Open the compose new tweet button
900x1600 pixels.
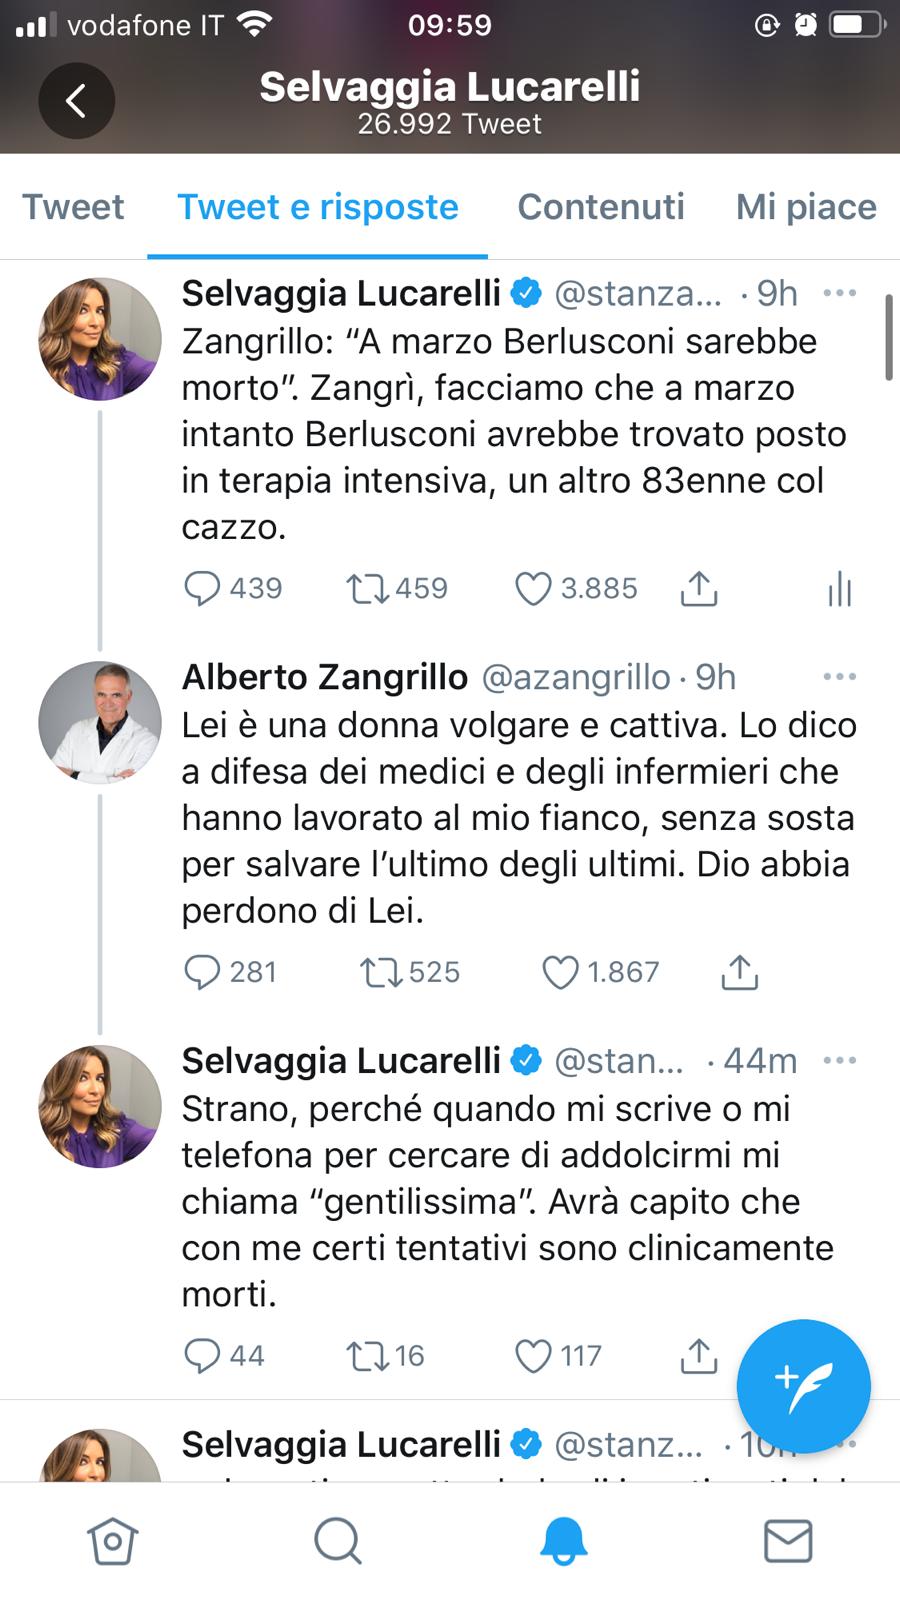[803, 1386]
